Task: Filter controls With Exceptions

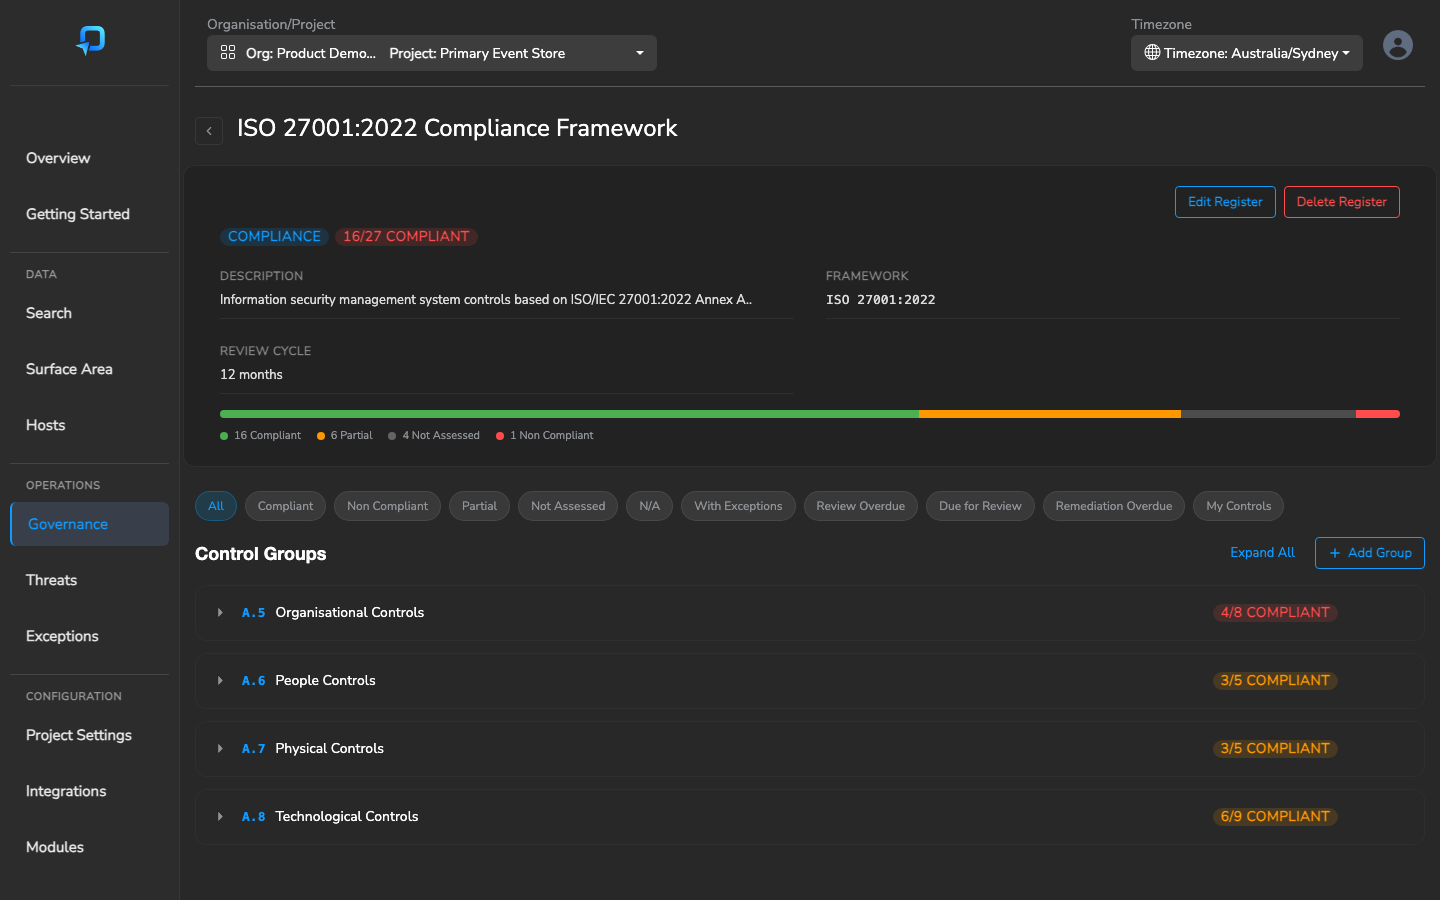Action: [738, 506]
